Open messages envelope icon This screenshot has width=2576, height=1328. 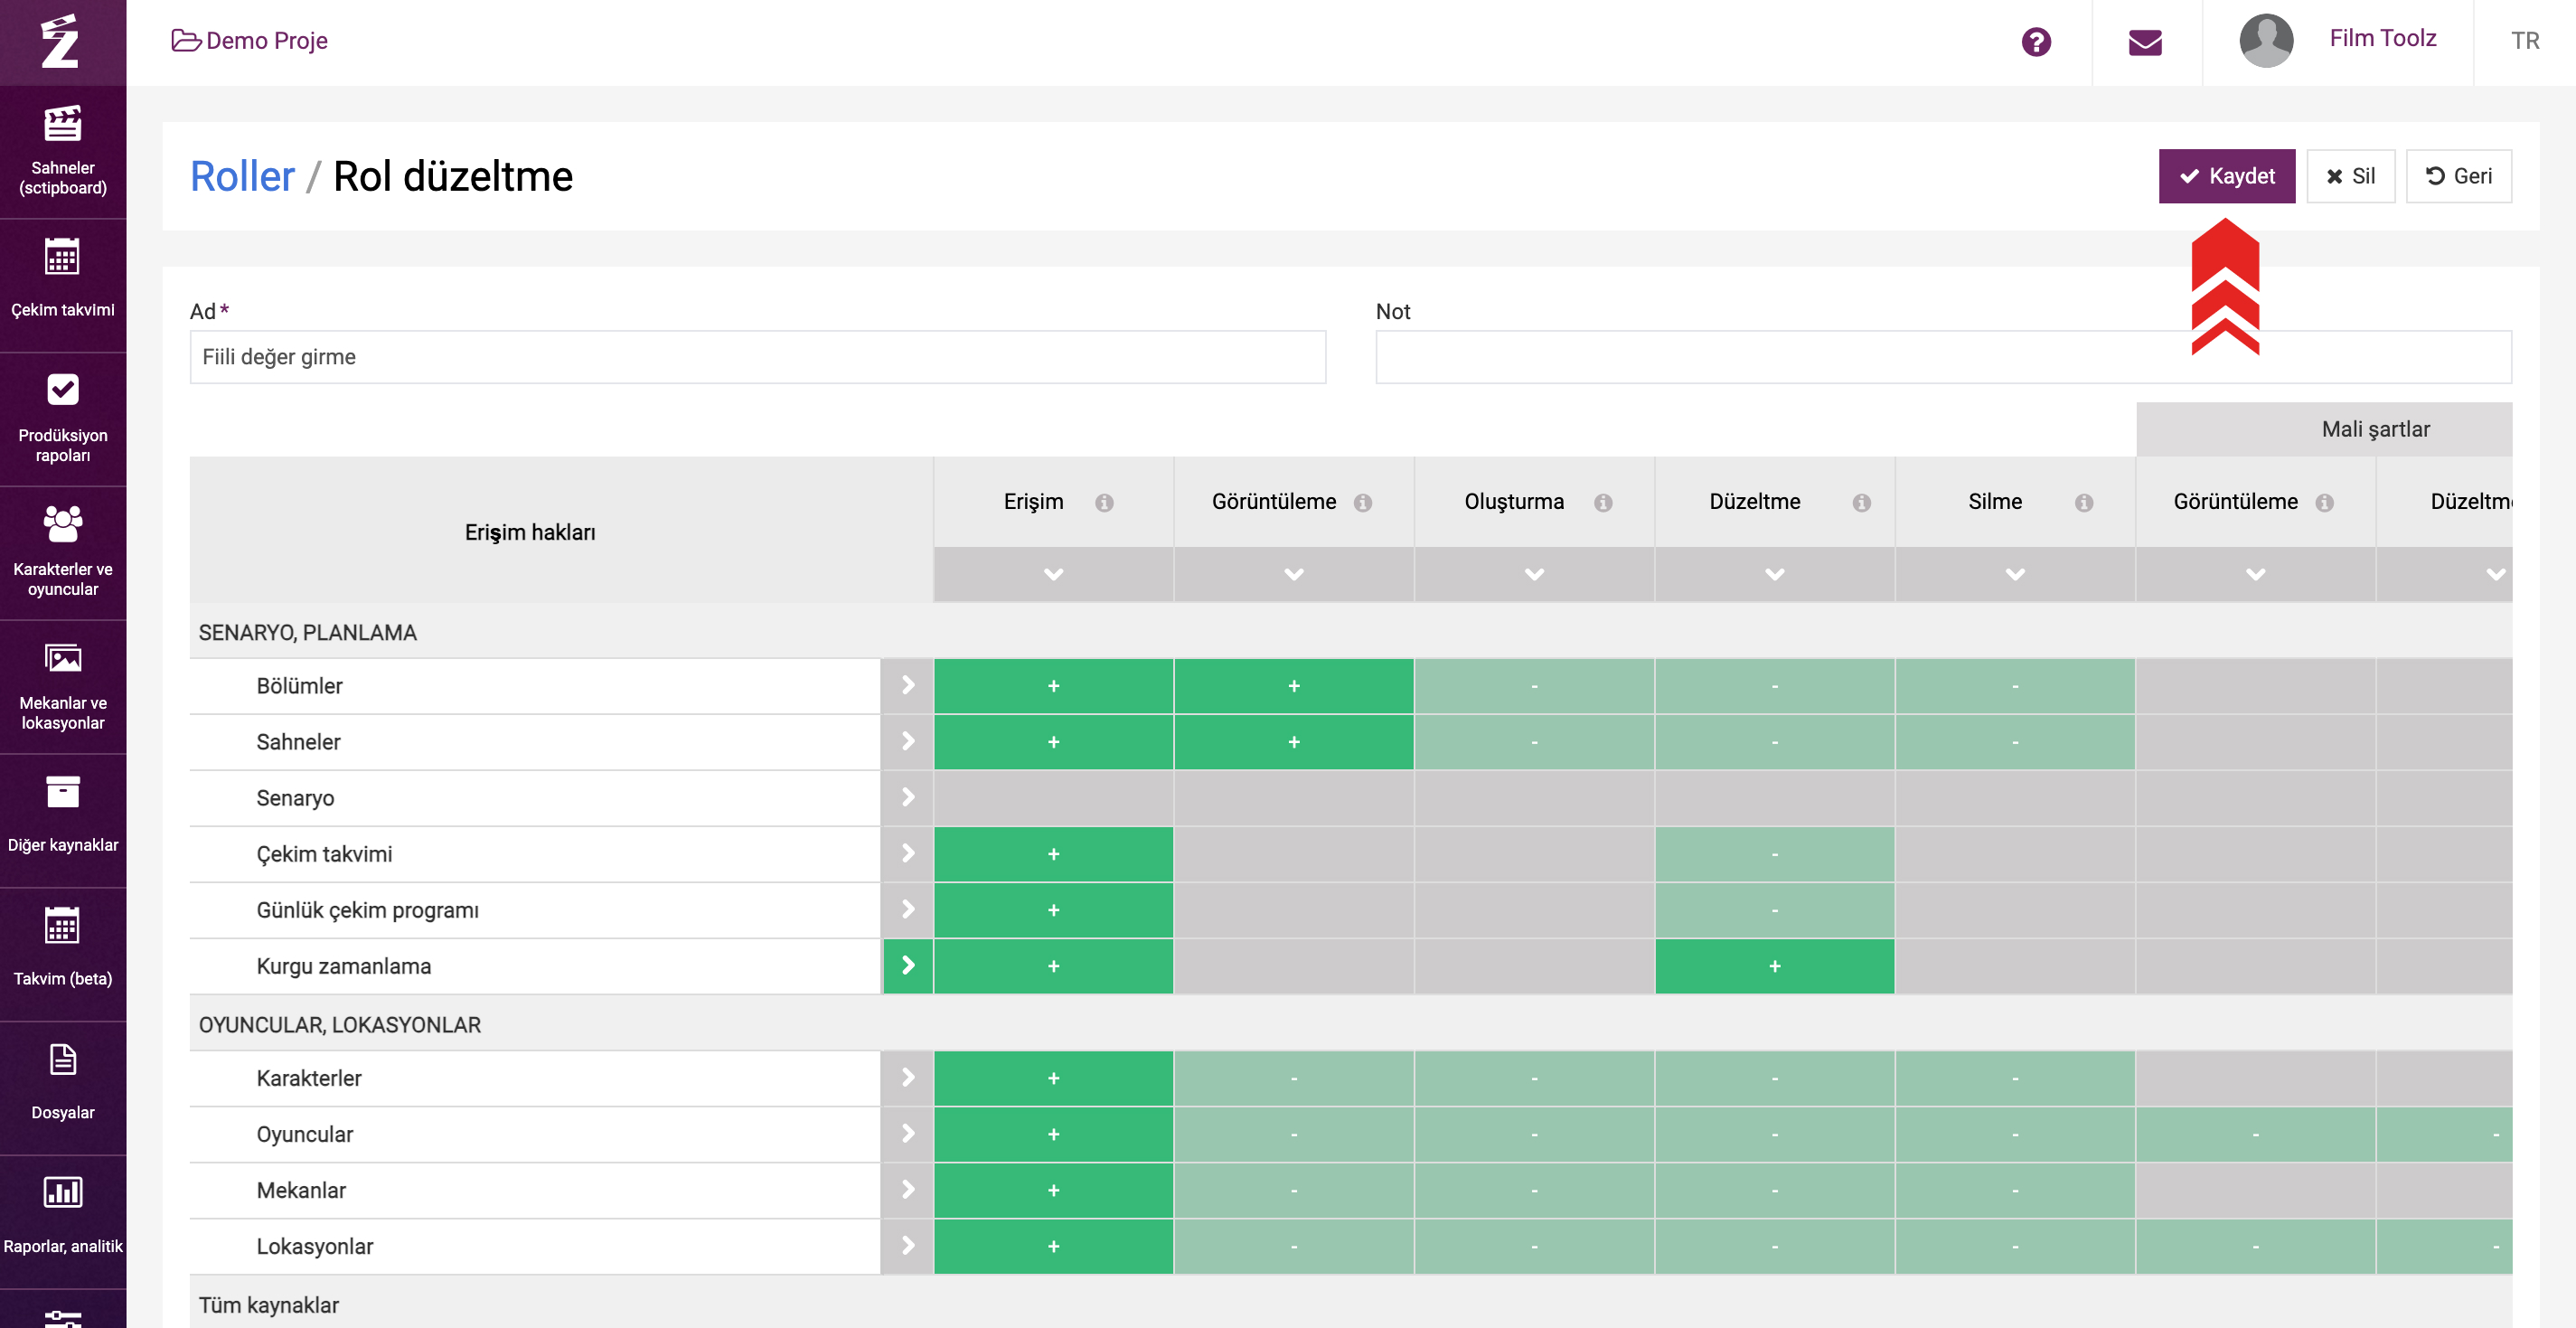[x=2145, y=42]
